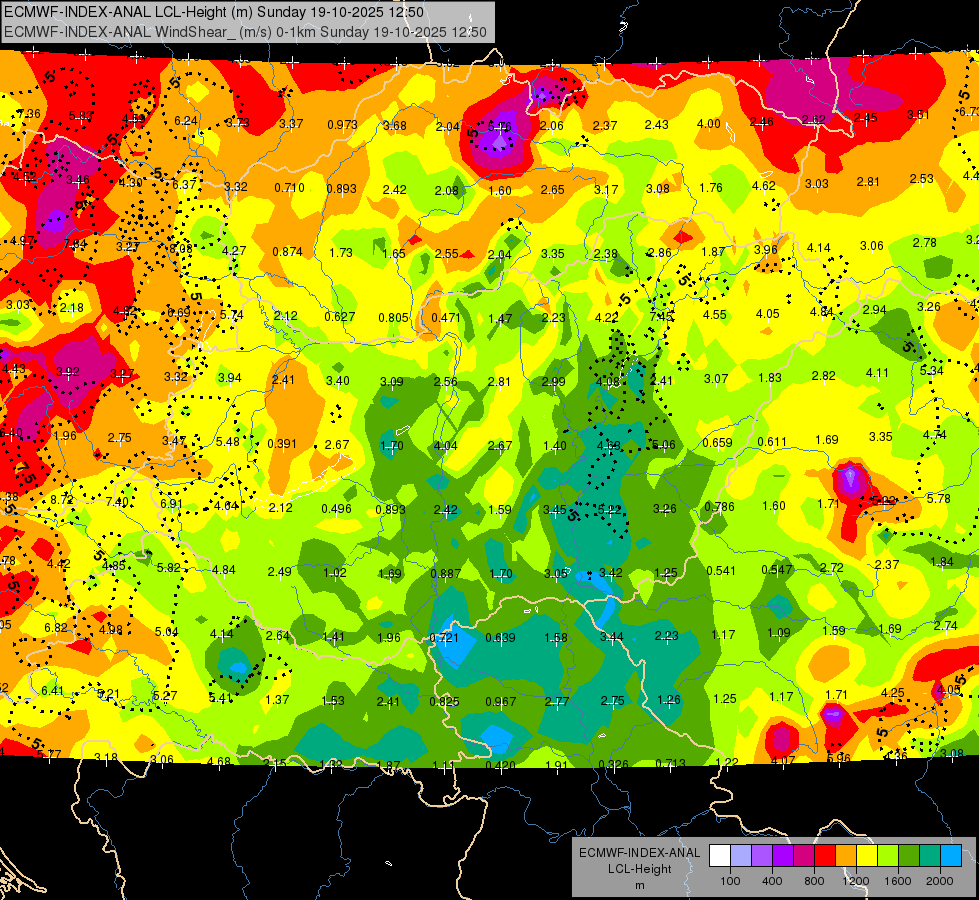Click the wind shear value 0.710
This screenshot has height=900, width=979.
pos(290,187)
